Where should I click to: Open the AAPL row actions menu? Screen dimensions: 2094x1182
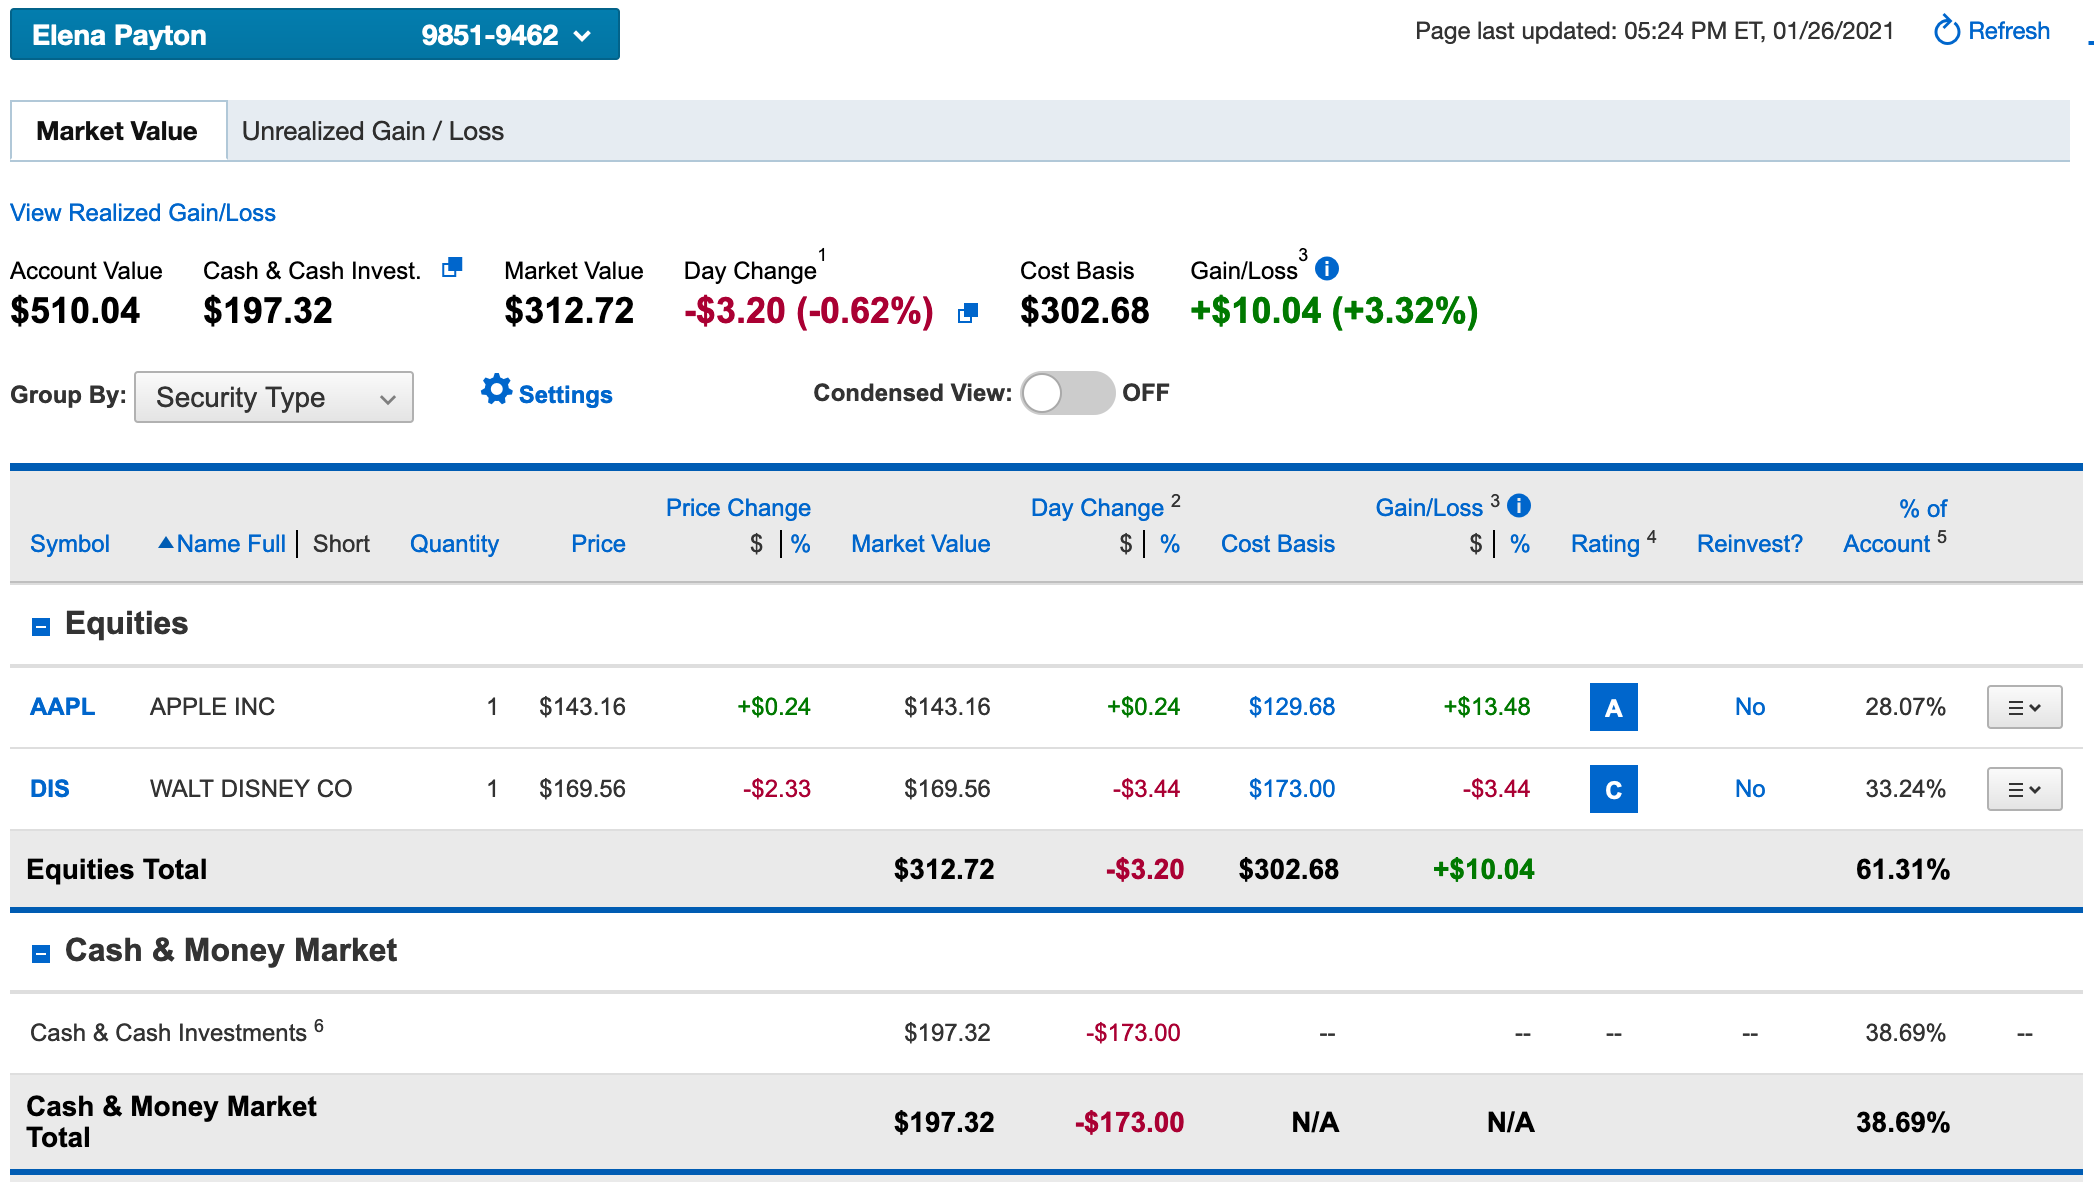pyautogui.click(x=2024, y=707)
